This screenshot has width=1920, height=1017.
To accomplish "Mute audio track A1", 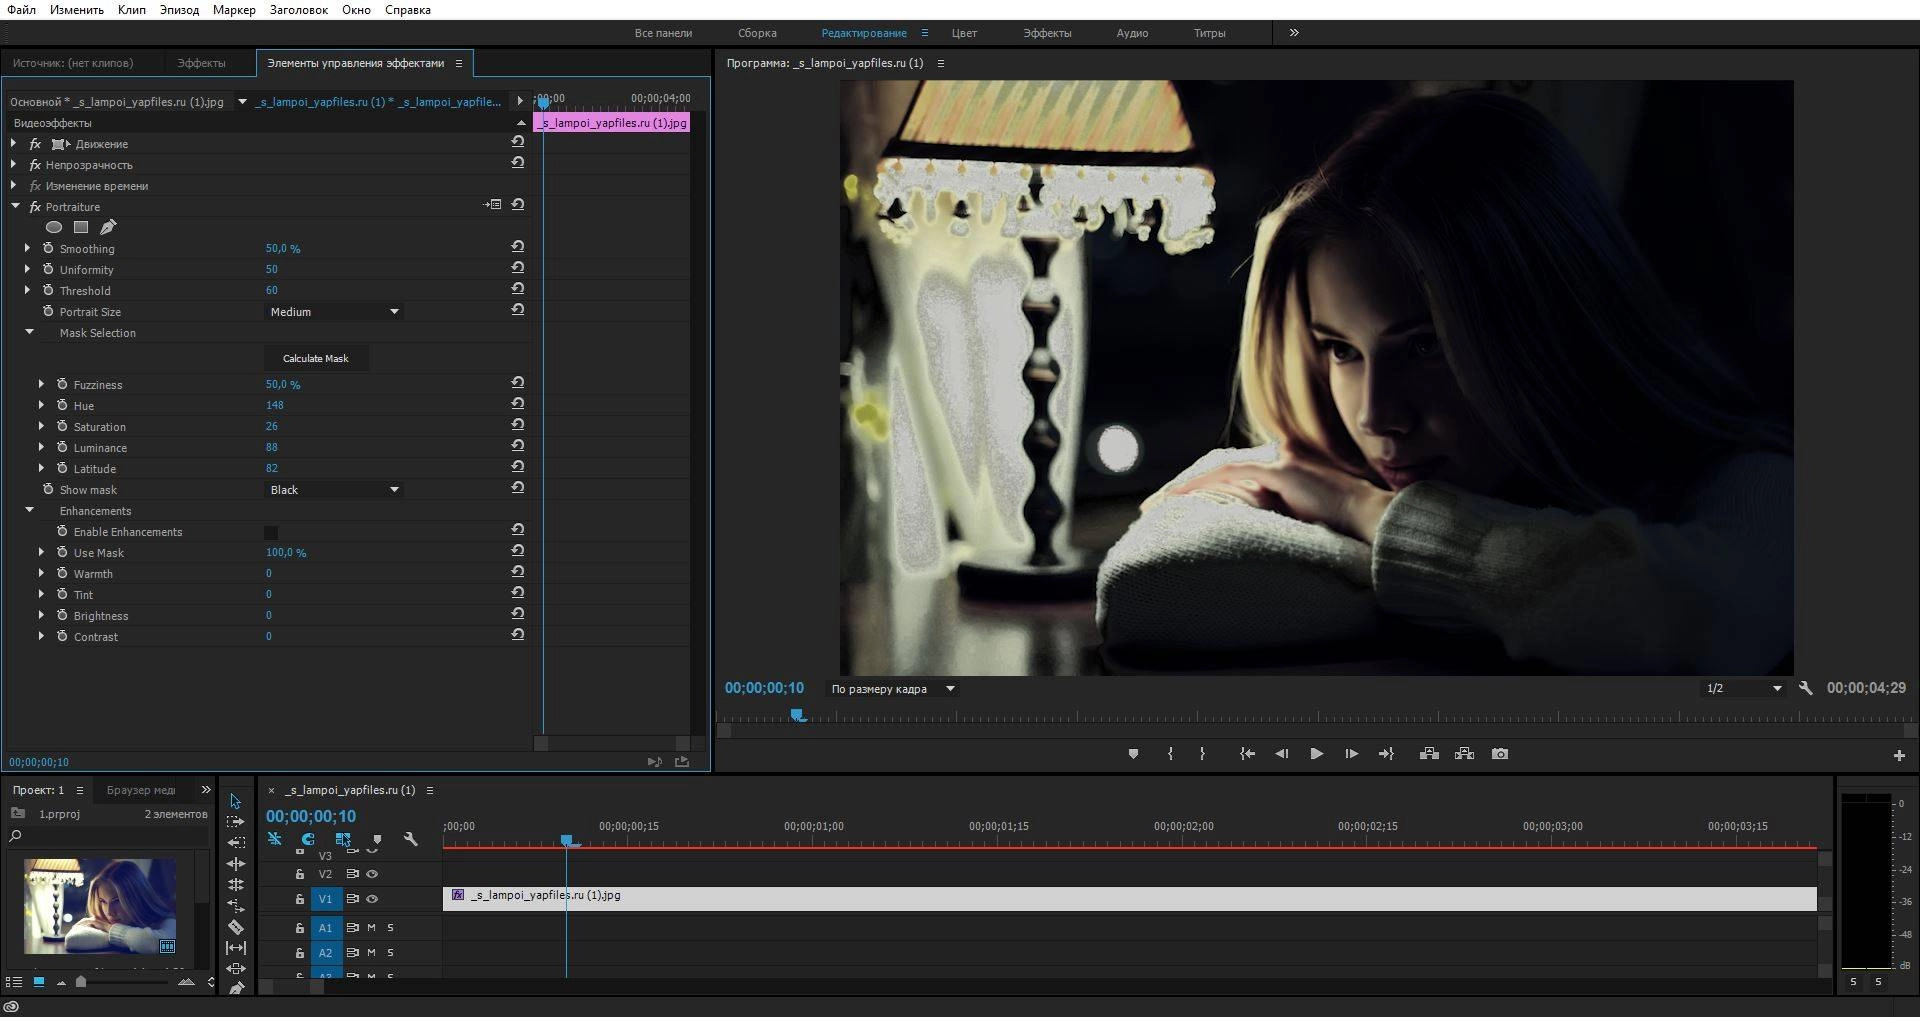I will (371, 928).
